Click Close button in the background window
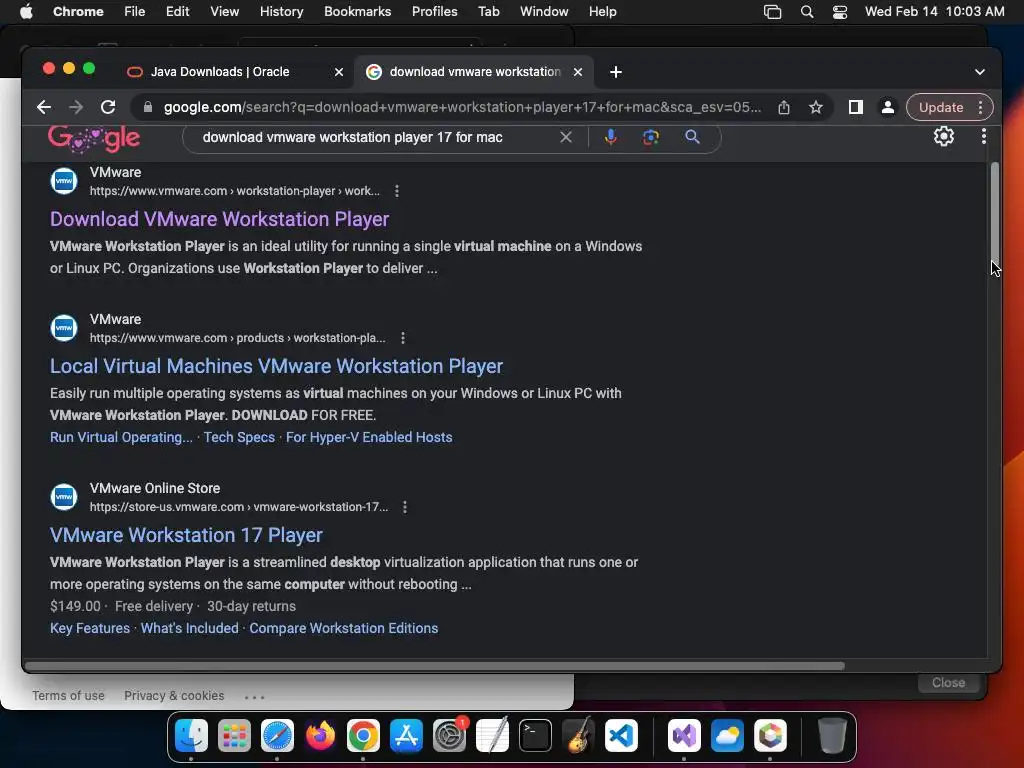Screen dimensions: 1024x768 tap(948, 682)
